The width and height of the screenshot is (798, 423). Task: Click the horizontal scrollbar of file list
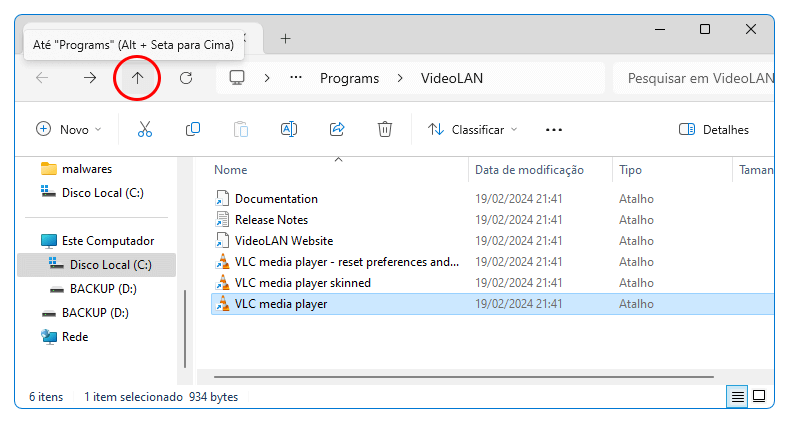point(464,377)
